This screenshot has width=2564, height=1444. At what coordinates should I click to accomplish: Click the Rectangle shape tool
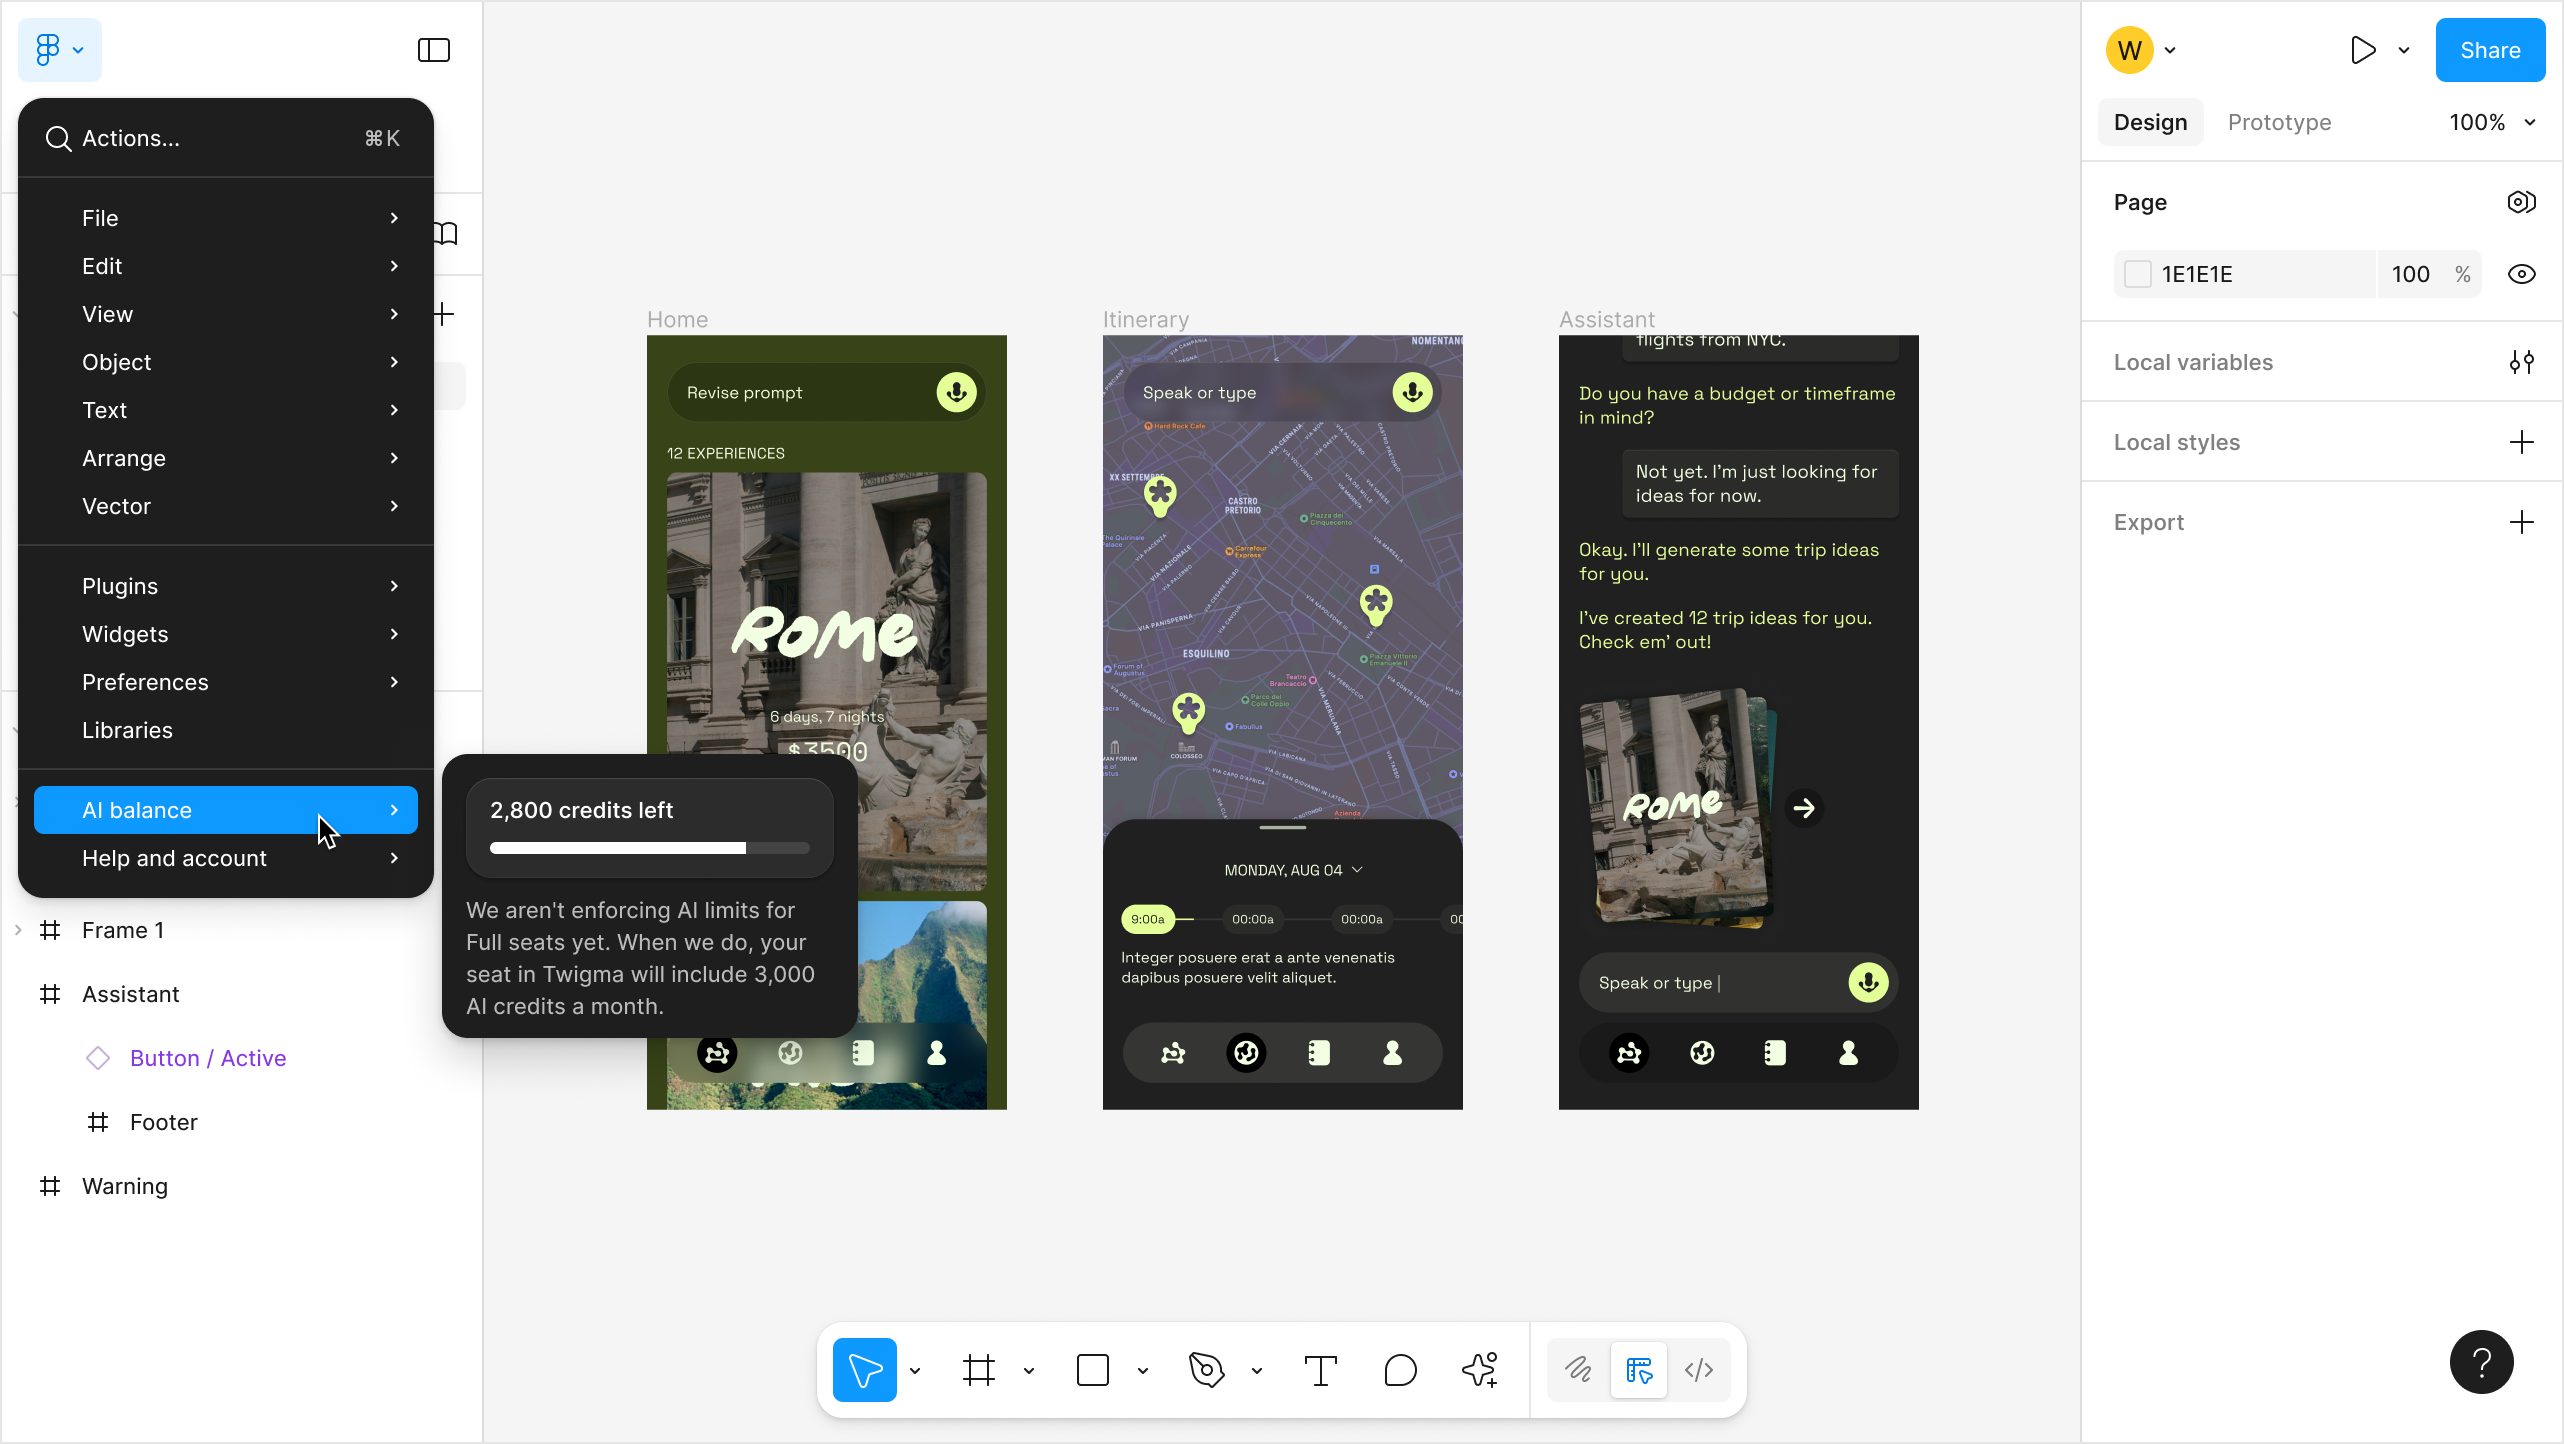pyautogui.click(x=1092, y=1369)
